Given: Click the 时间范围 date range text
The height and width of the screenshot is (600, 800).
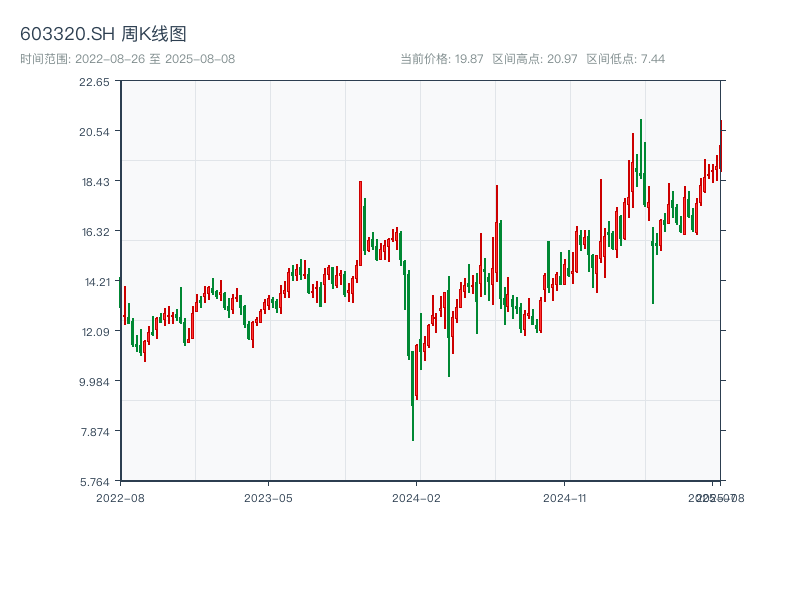Looking at the screenshot, I should coord(127,59).
